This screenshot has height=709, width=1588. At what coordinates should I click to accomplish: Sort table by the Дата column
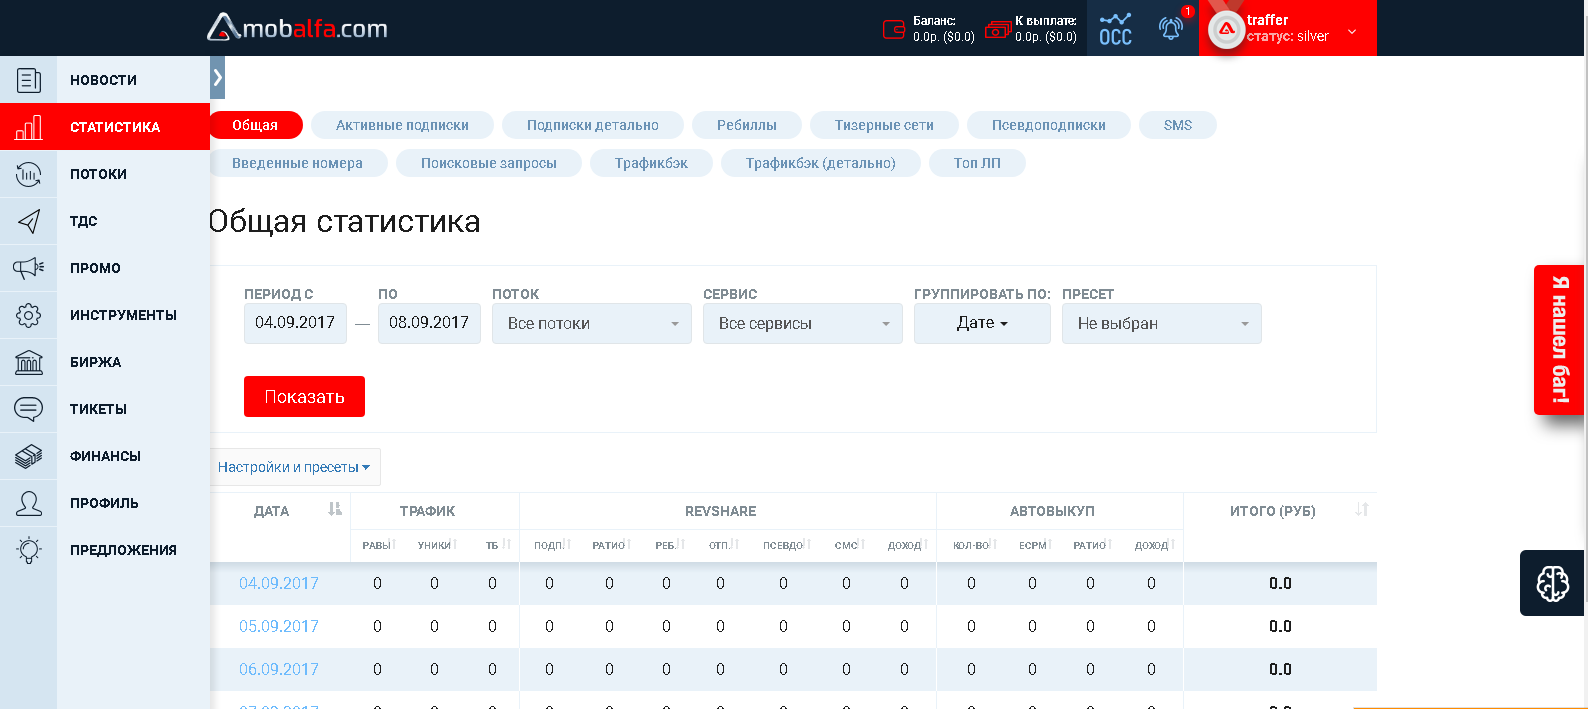tap(335, 510)
